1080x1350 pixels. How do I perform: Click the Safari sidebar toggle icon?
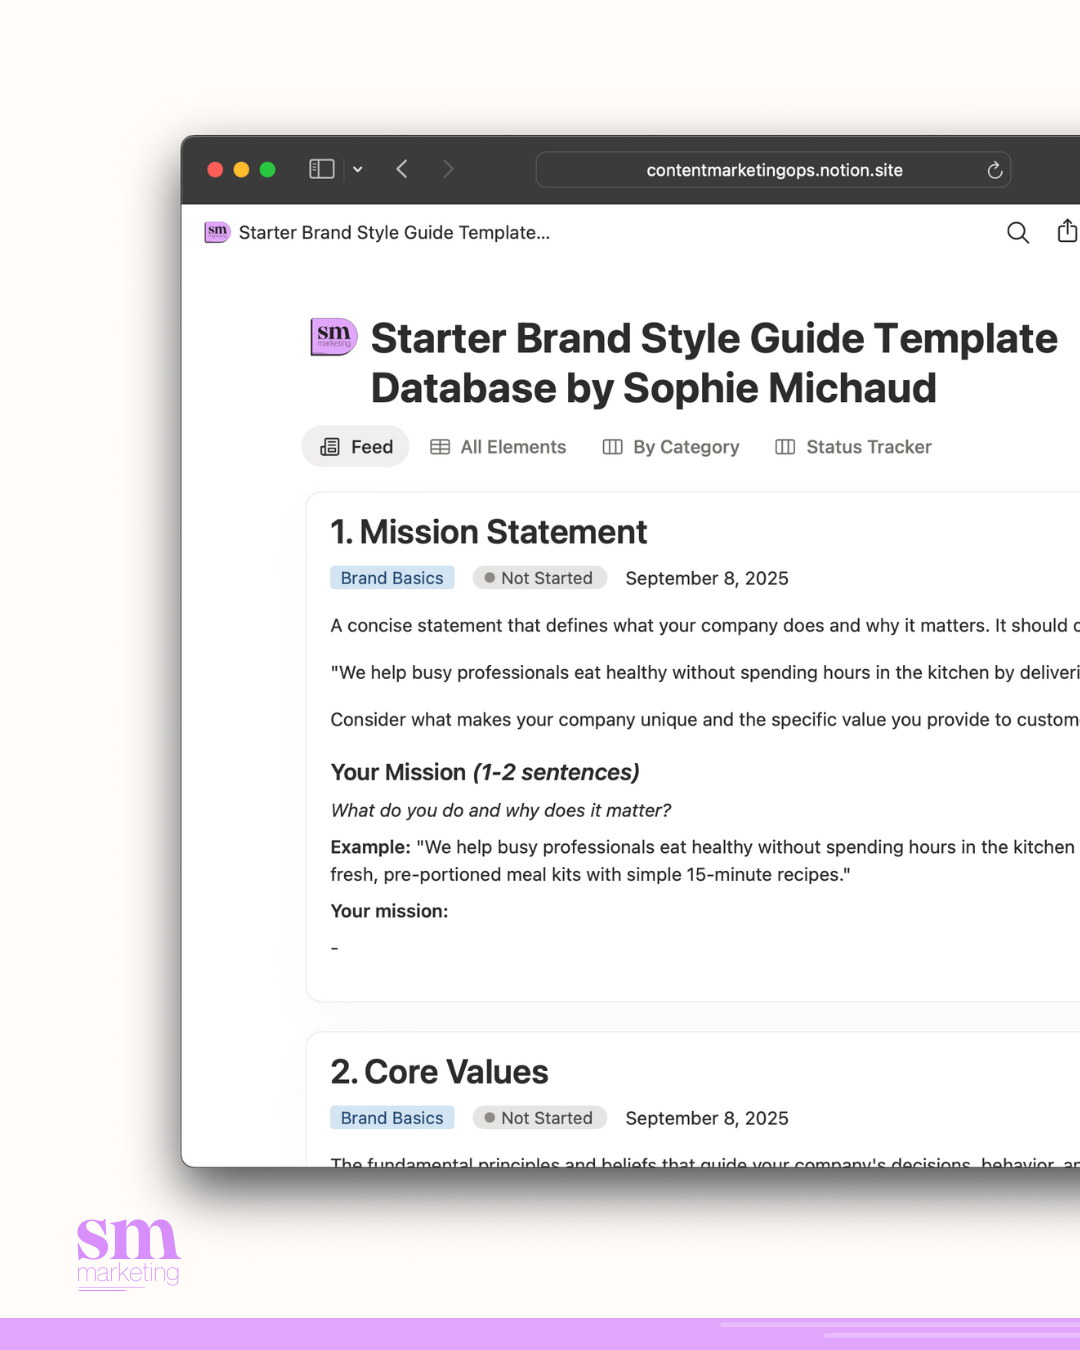321,169
